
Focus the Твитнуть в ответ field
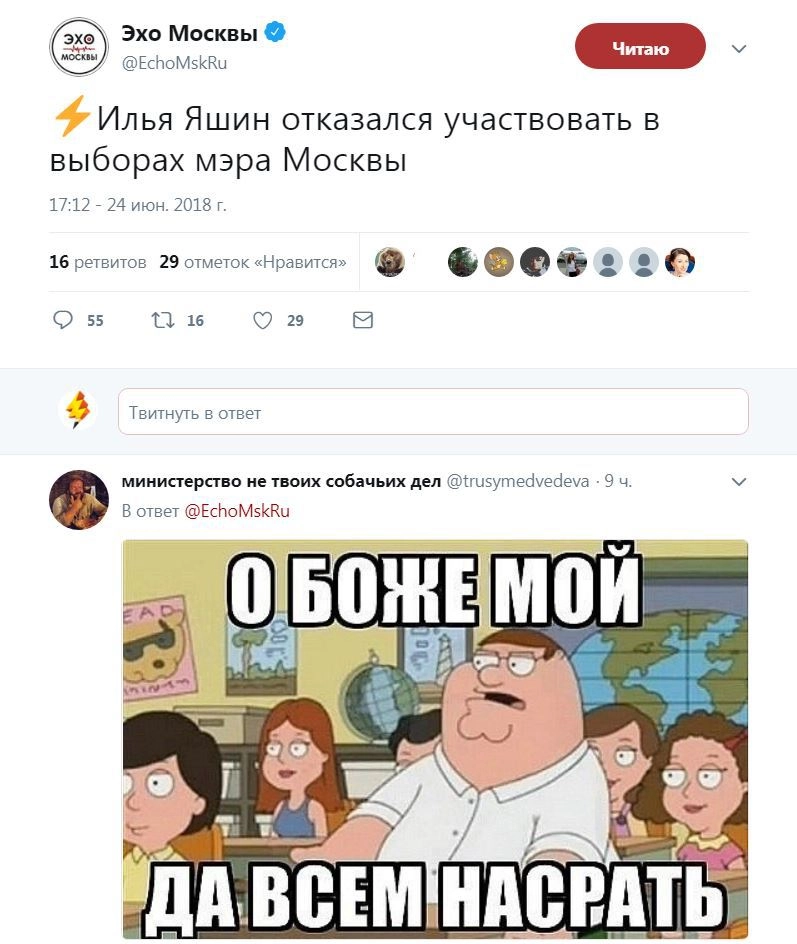[x=433, y=412]
